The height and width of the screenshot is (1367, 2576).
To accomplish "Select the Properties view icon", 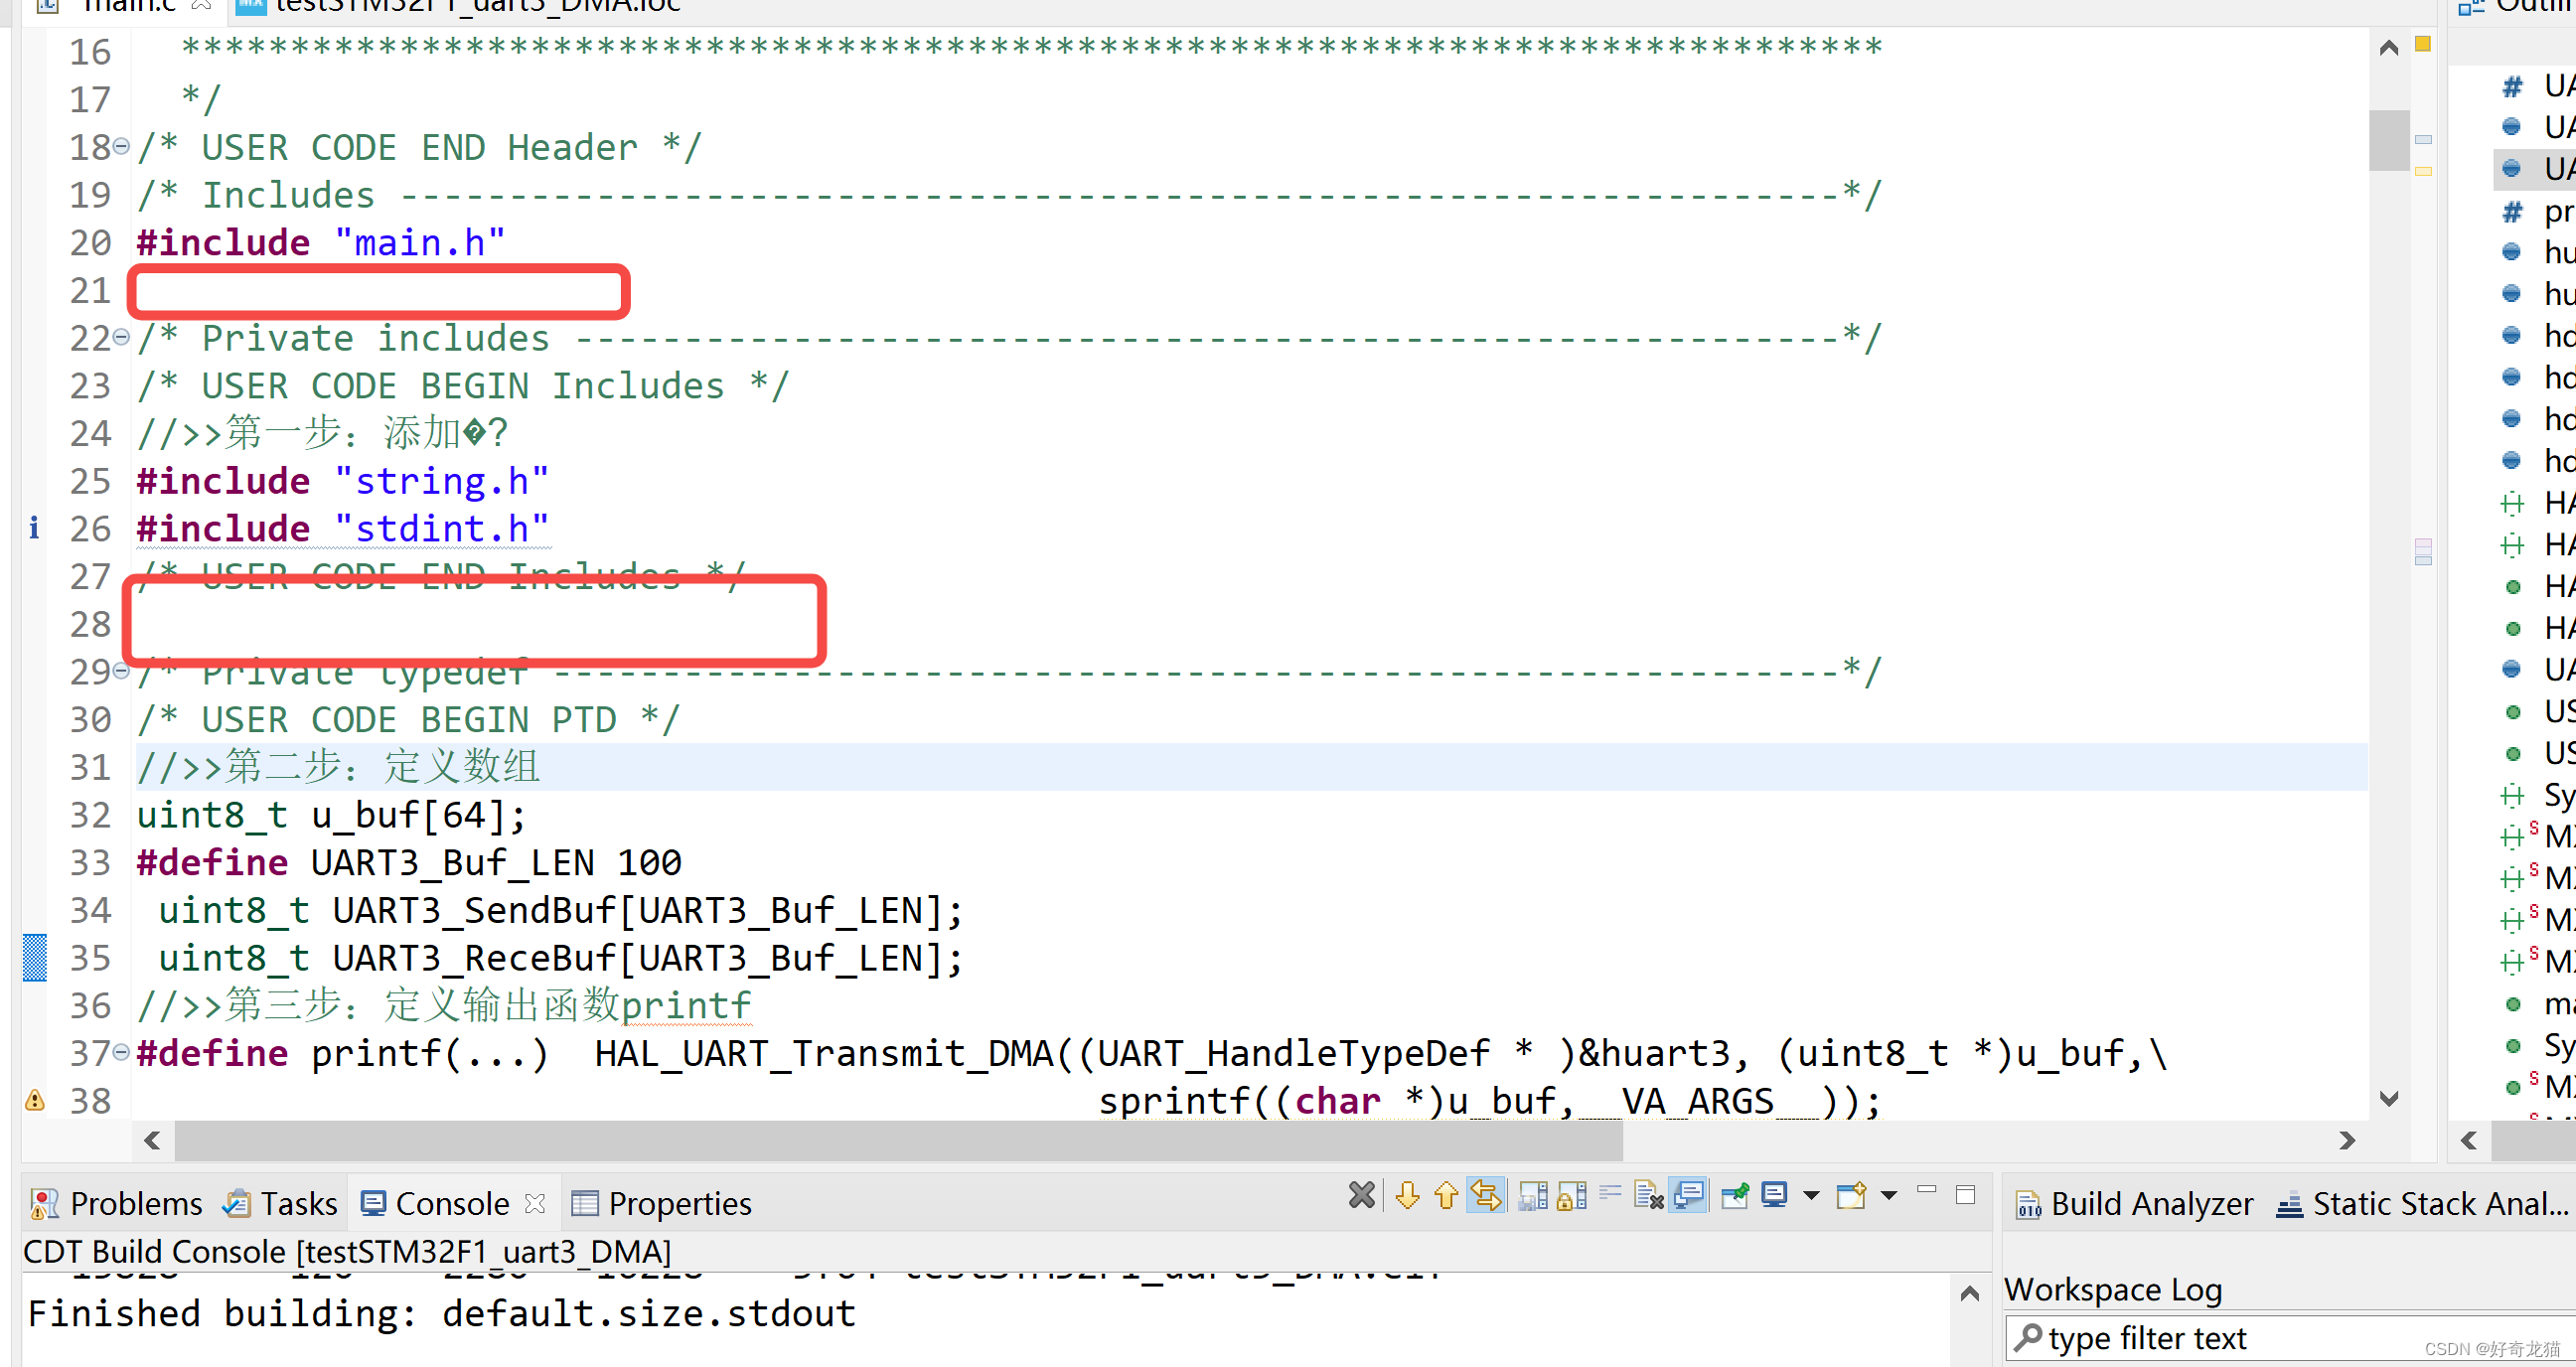I will [585, 1203].
